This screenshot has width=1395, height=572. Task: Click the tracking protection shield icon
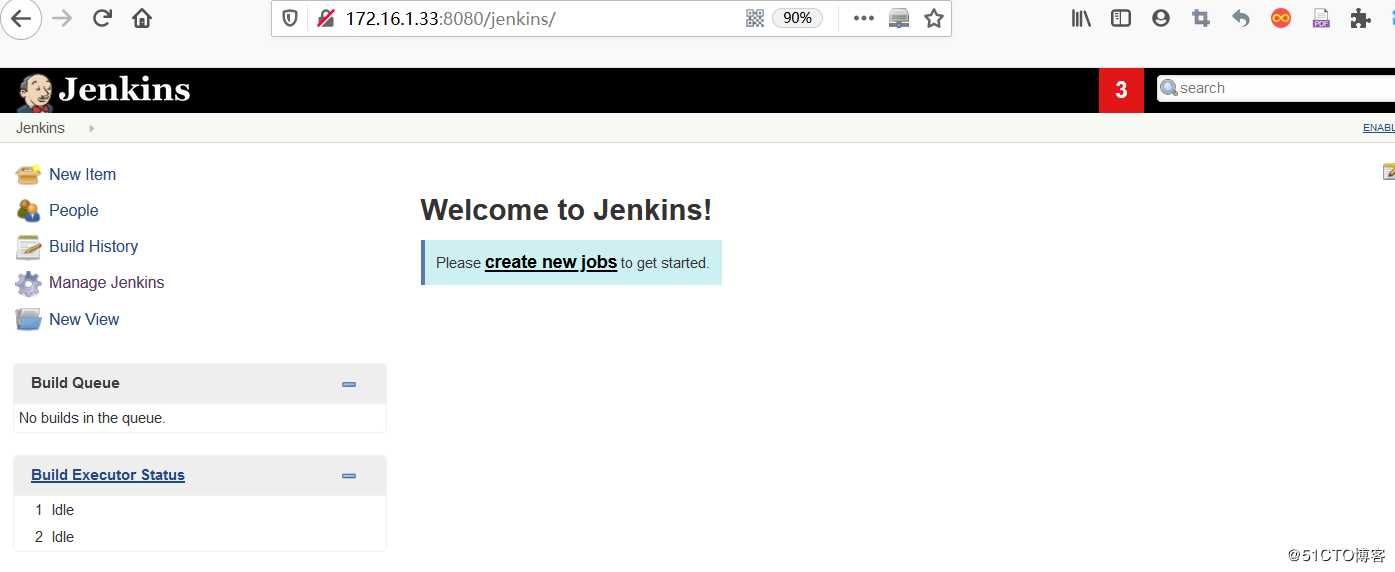pyautogui.click(x=290, y=18)
